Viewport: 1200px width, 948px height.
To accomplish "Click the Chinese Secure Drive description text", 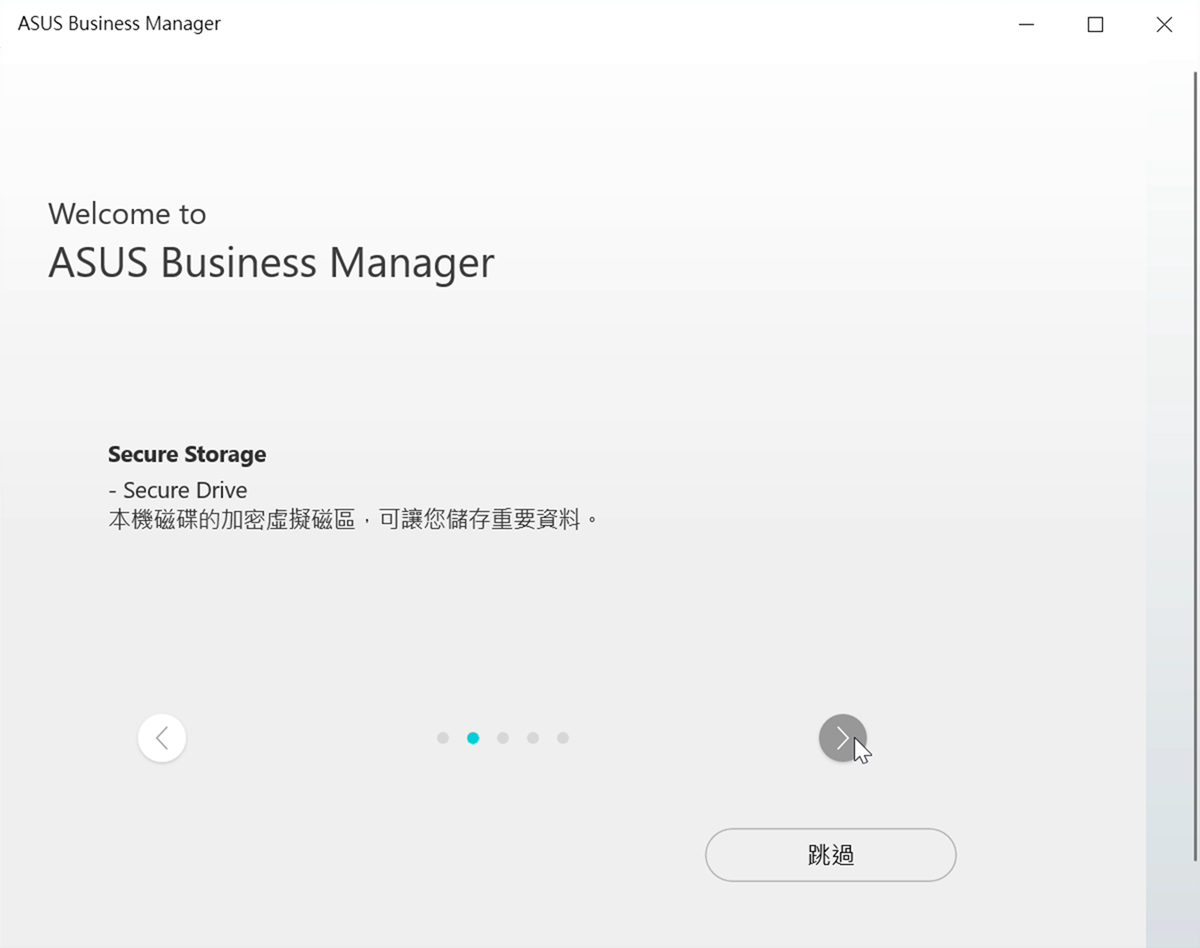I will coord(353,520).
